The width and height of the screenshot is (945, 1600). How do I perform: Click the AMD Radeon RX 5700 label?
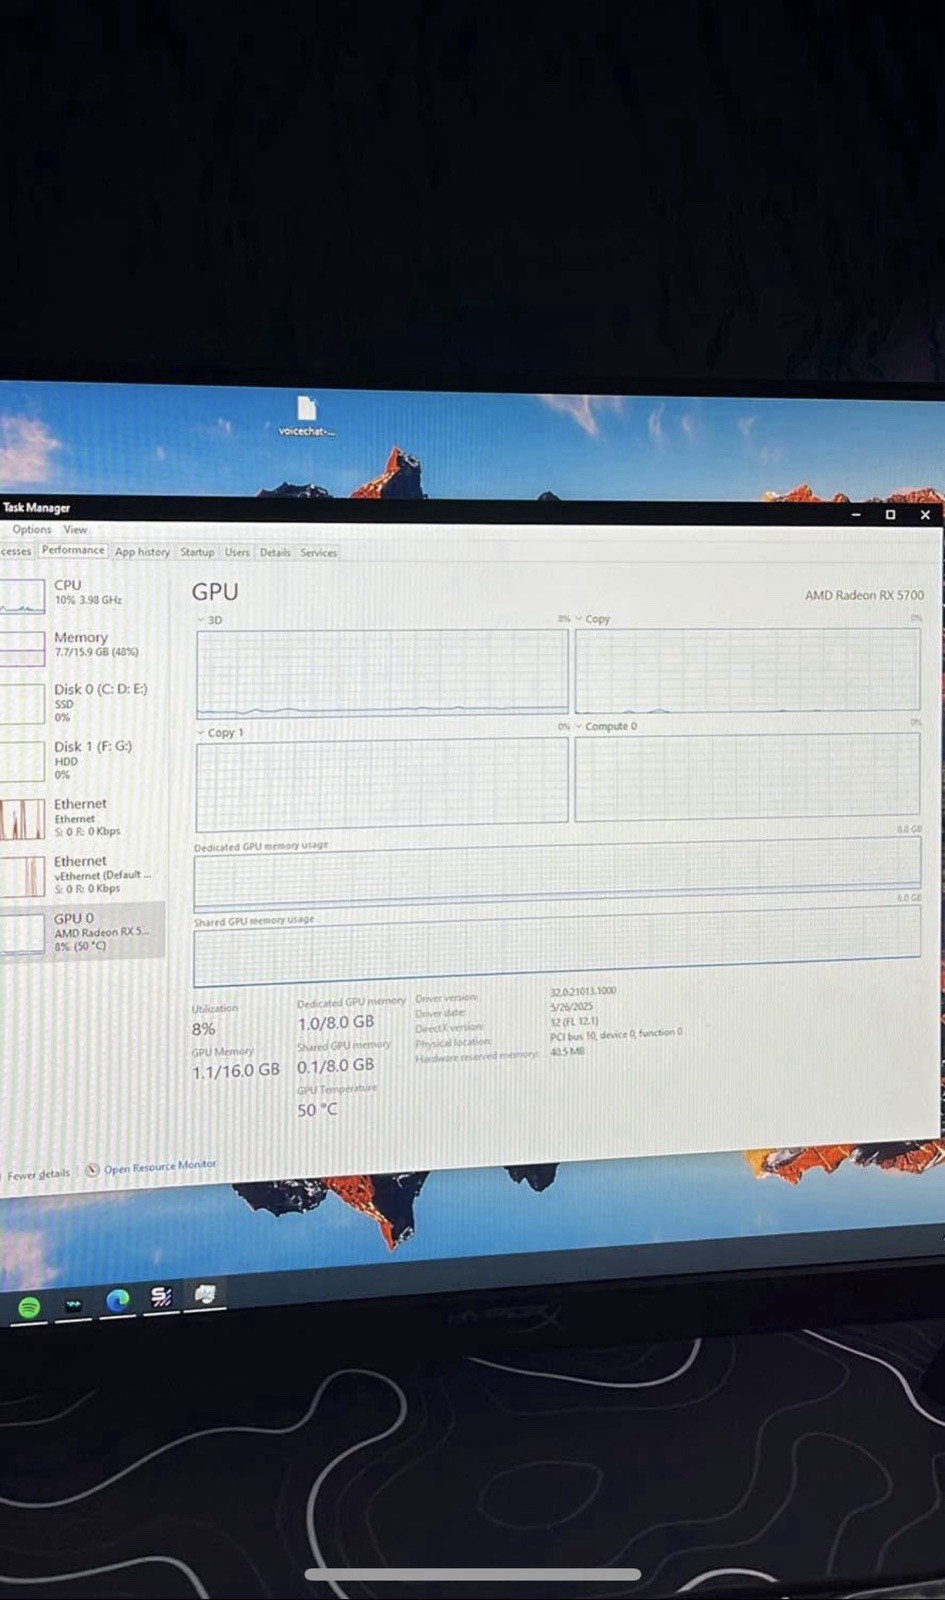[864, 594]
